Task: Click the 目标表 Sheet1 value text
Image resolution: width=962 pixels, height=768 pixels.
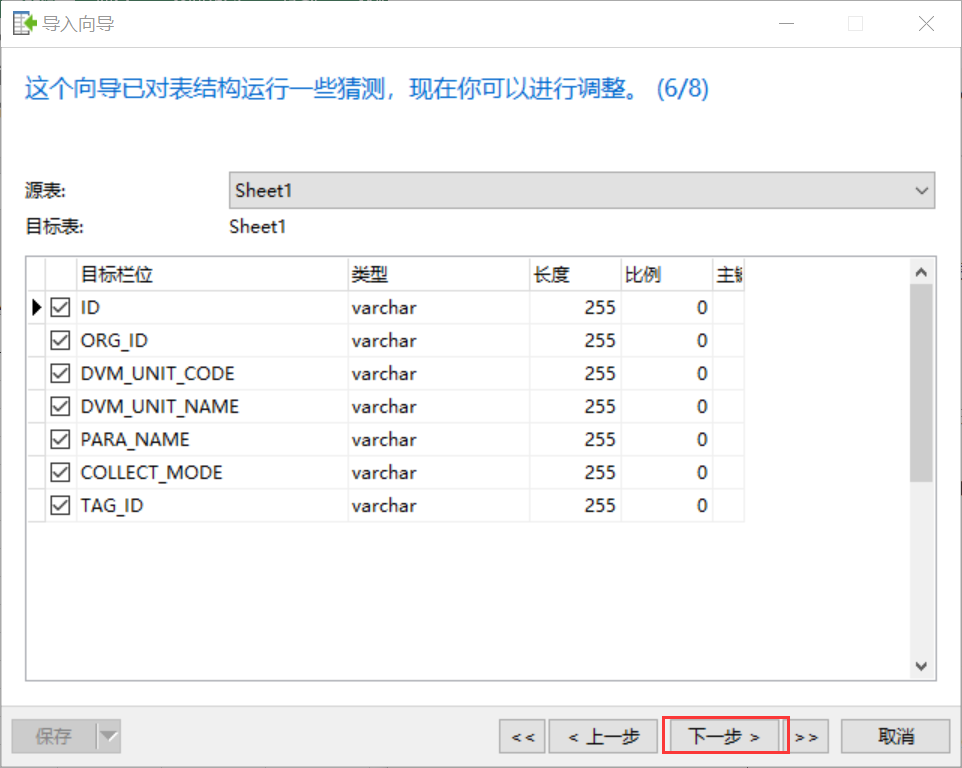Action: [x=258, y=226]
